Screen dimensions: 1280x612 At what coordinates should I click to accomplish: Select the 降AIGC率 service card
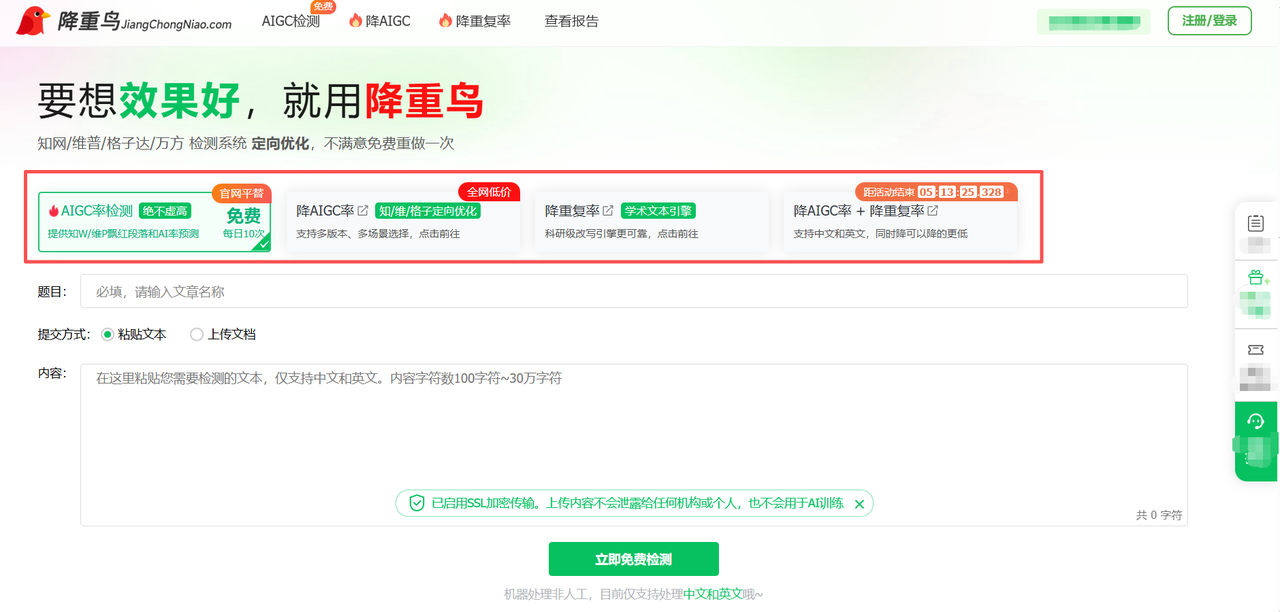[x=403, y=221]
